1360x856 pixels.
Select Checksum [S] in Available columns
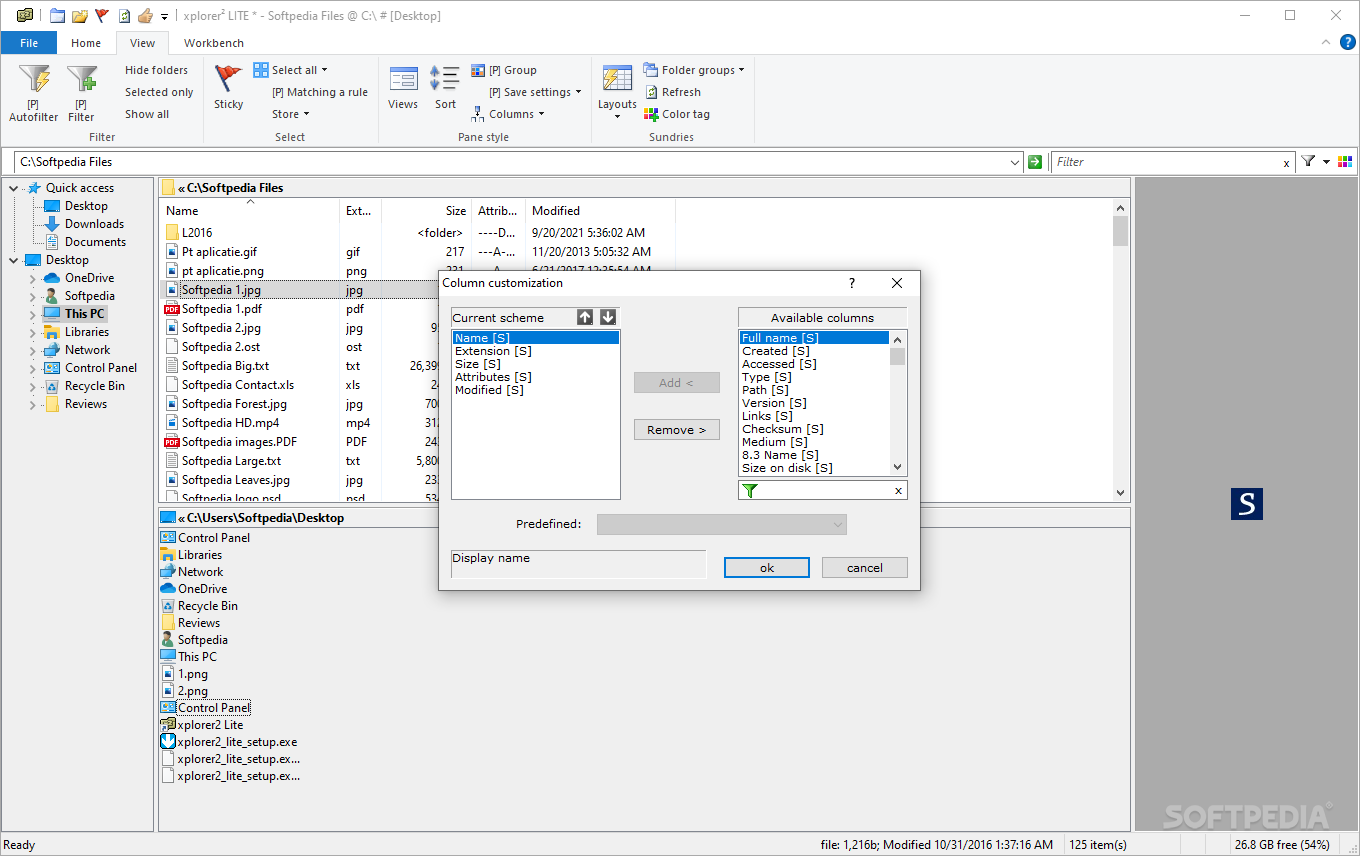(x=814, y=429)
